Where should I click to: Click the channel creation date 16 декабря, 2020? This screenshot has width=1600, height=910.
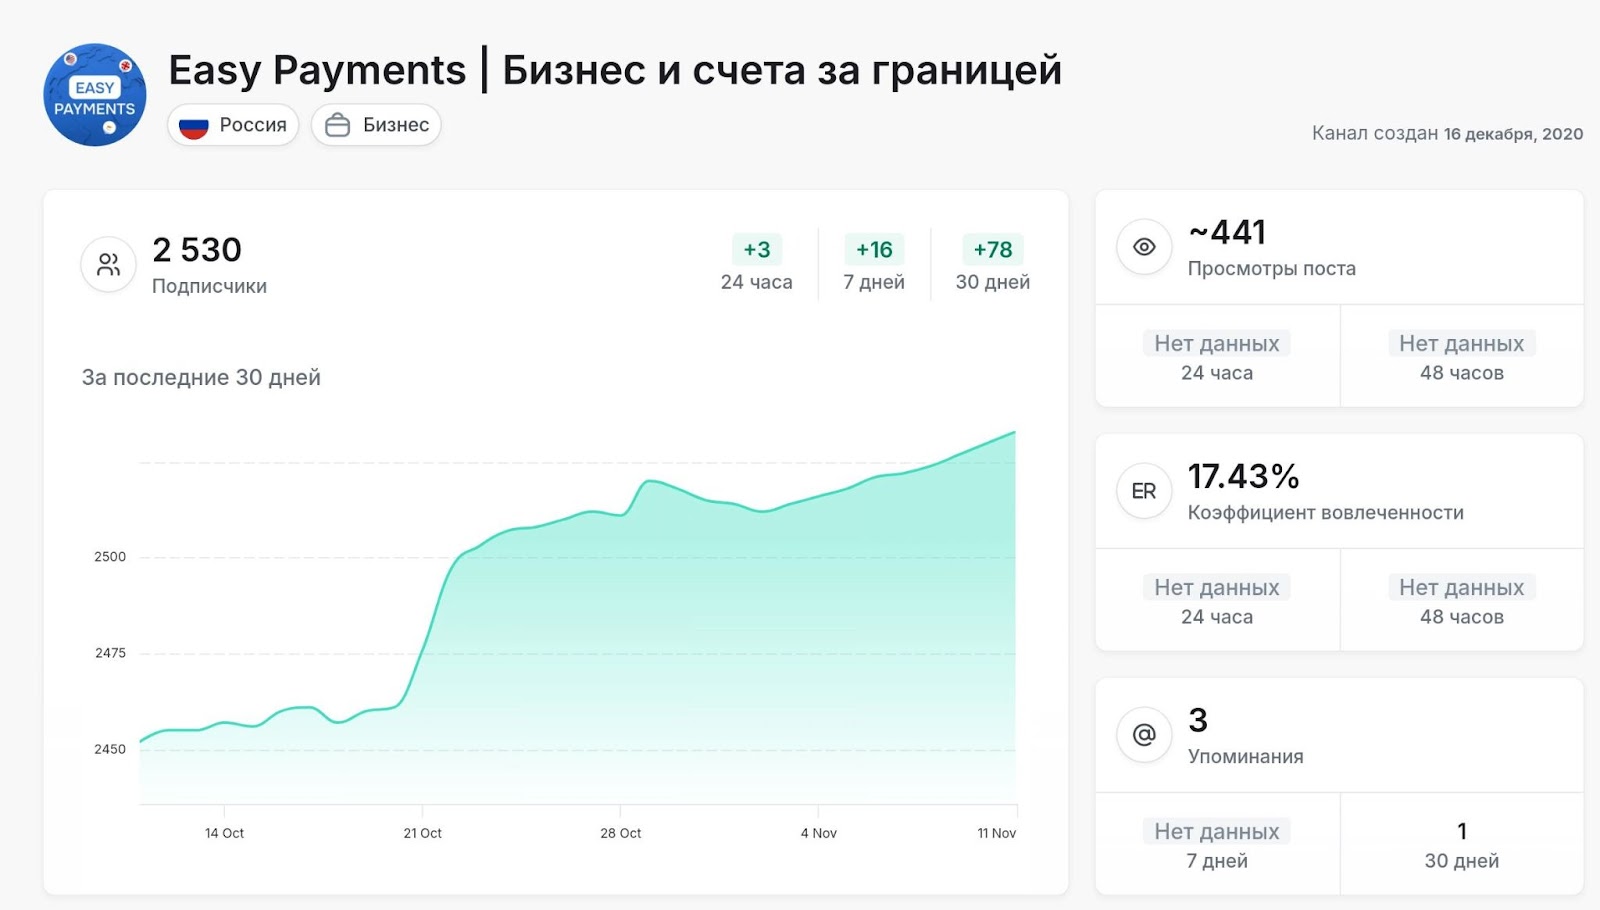point(1513,134)
